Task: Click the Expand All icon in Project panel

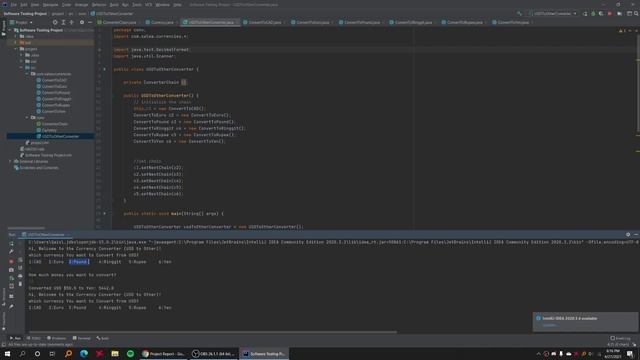Action: tap(63, 22)
